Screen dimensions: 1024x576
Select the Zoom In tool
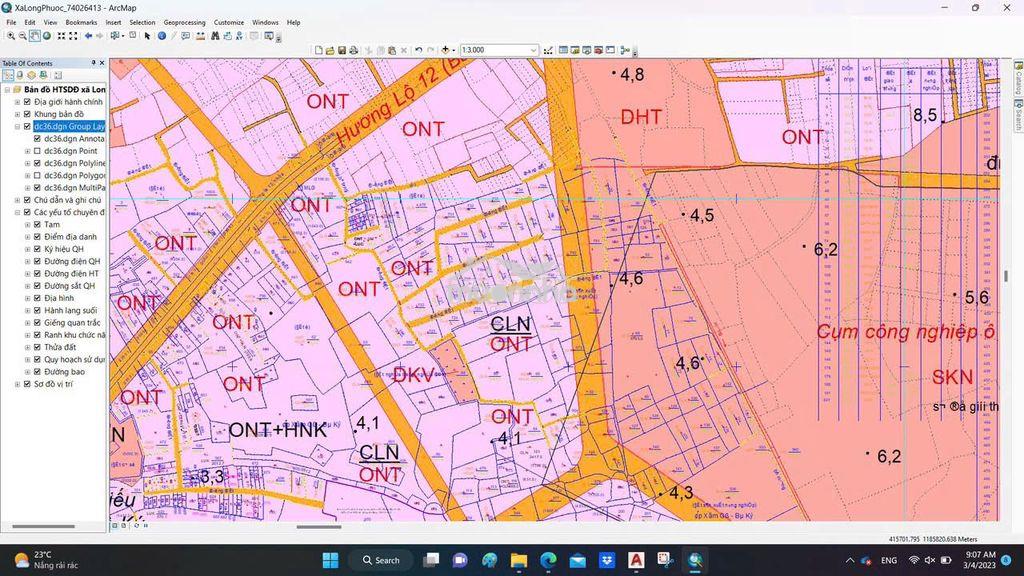pyautogui.click(x=11, y=36)
